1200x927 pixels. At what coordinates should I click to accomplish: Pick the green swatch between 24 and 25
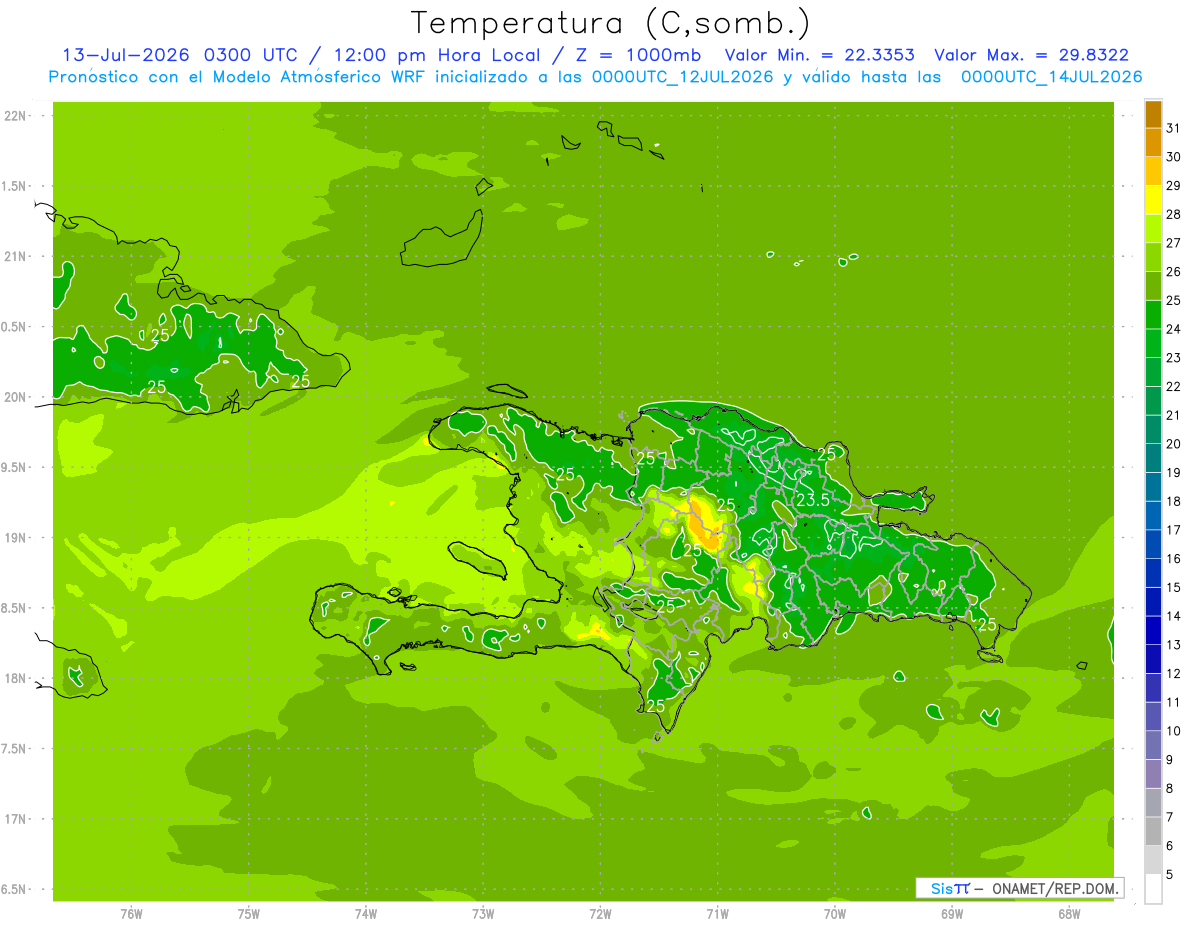[1153, 315]
